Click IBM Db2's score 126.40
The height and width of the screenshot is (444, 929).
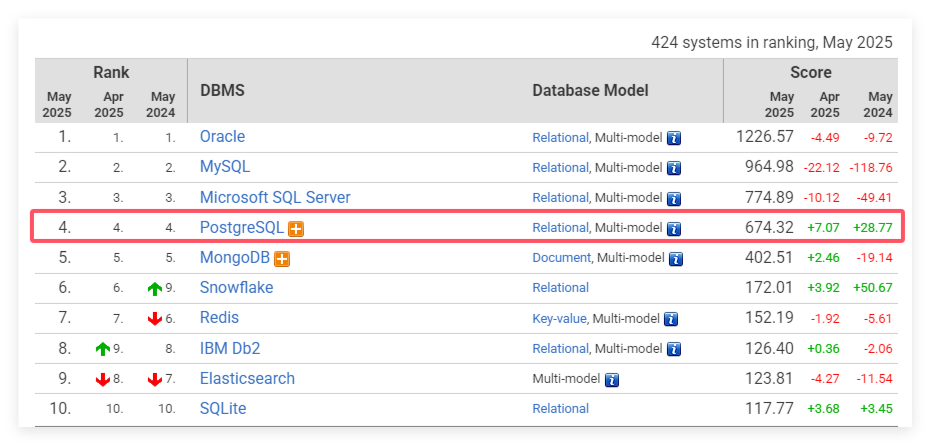click(x=769, y=349)
